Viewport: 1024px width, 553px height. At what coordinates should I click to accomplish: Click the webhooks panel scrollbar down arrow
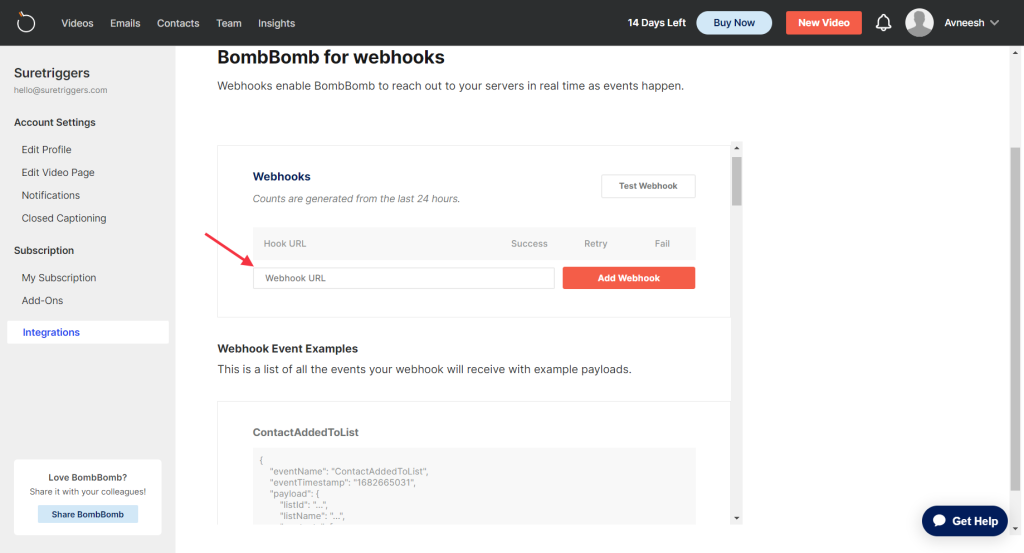click(737, 517)
